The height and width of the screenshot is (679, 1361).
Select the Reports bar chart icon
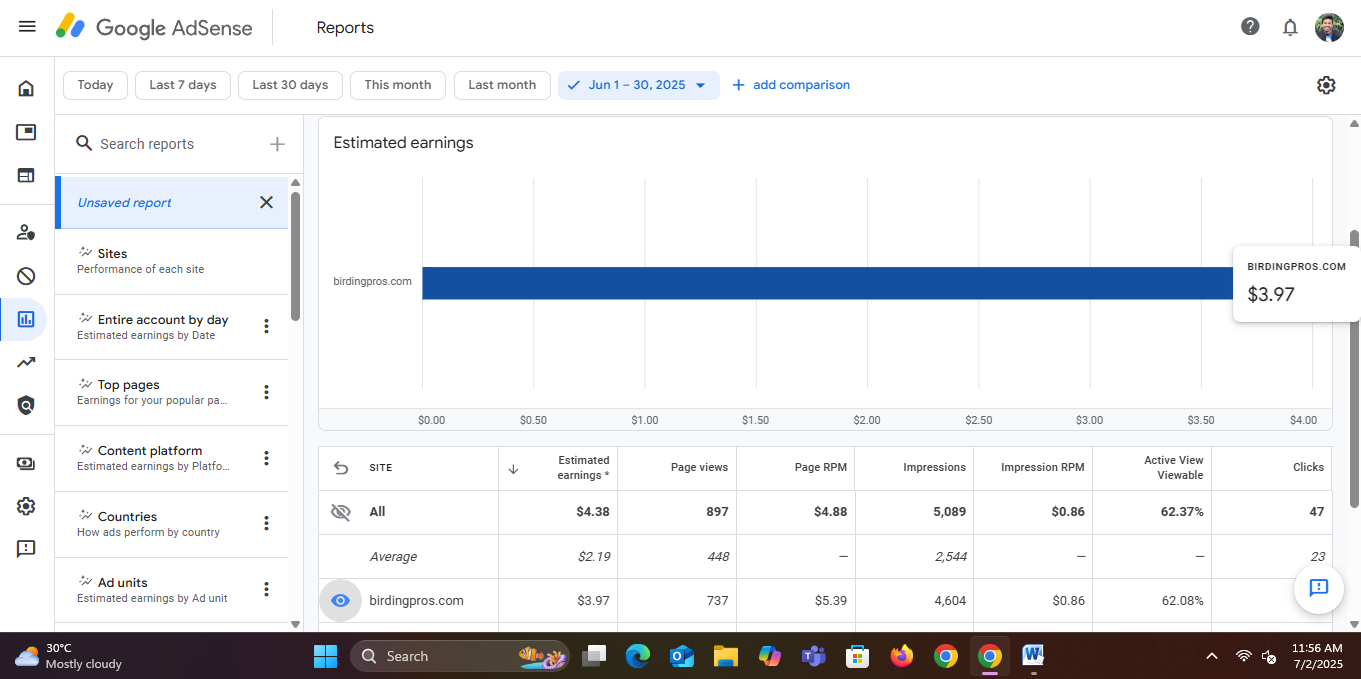coord(26,319)
